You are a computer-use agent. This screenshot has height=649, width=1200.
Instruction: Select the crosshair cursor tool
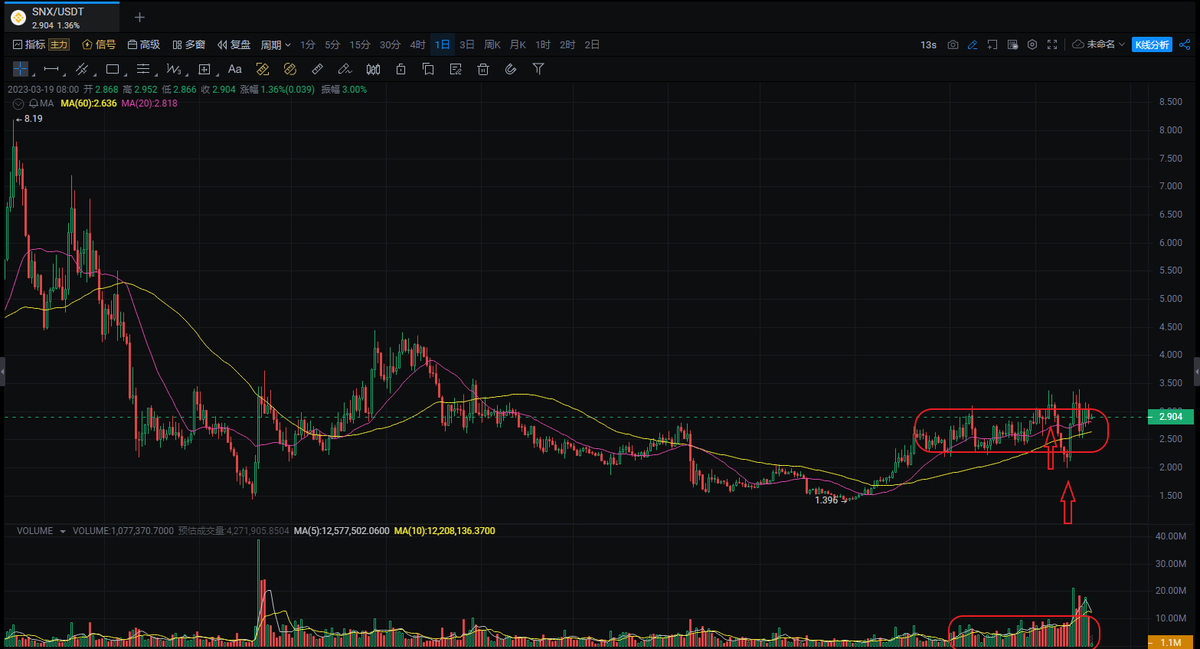[x=20, y=69]
